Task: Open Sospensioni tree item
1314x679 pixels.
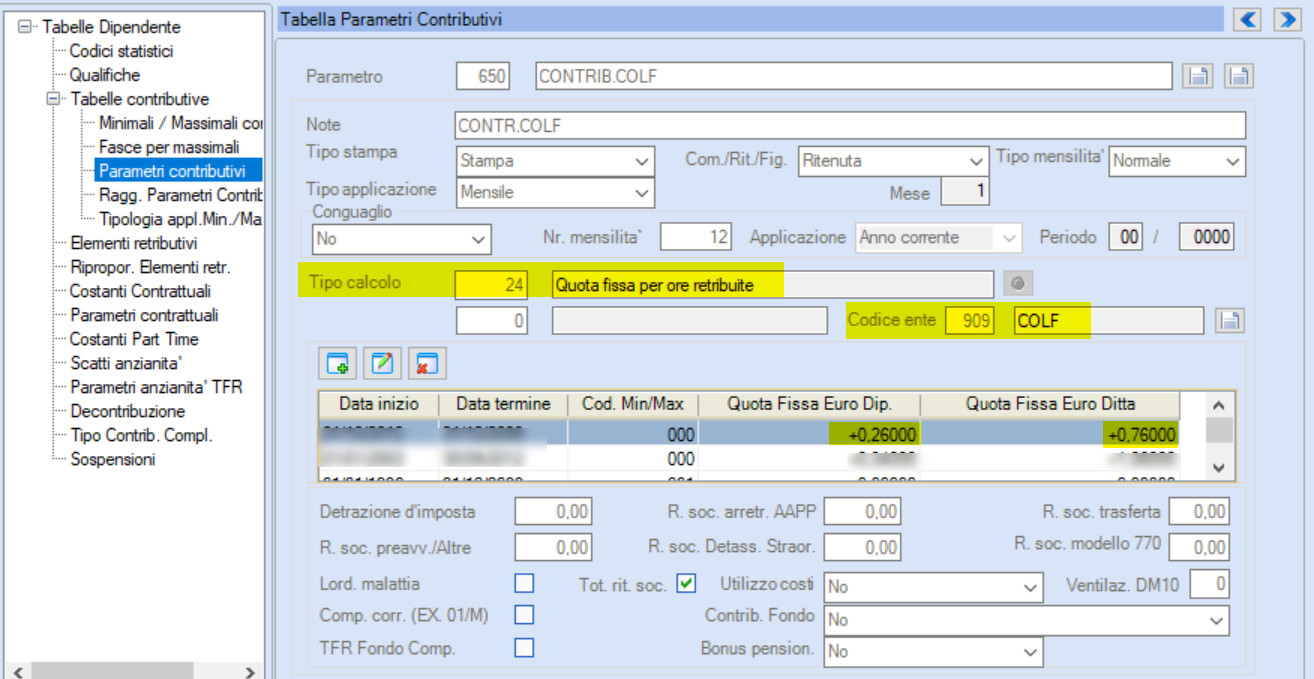Action: [x=112, y=459]
